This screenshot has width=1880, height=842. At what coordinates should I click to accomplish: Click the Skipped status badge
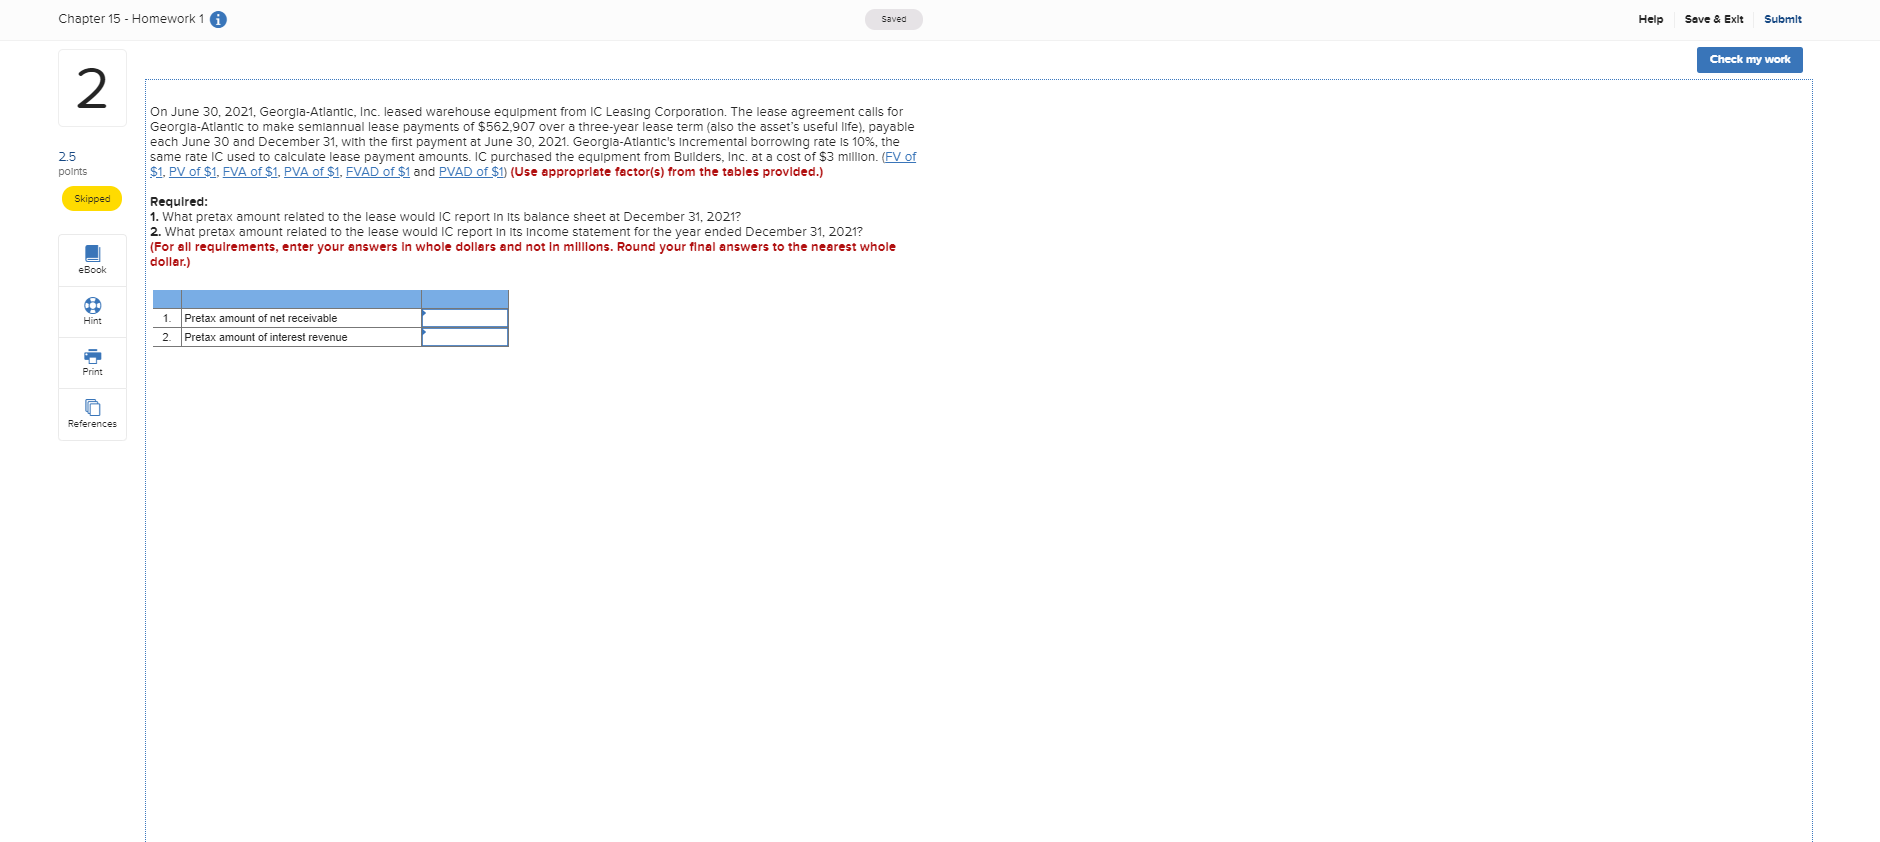92,199
